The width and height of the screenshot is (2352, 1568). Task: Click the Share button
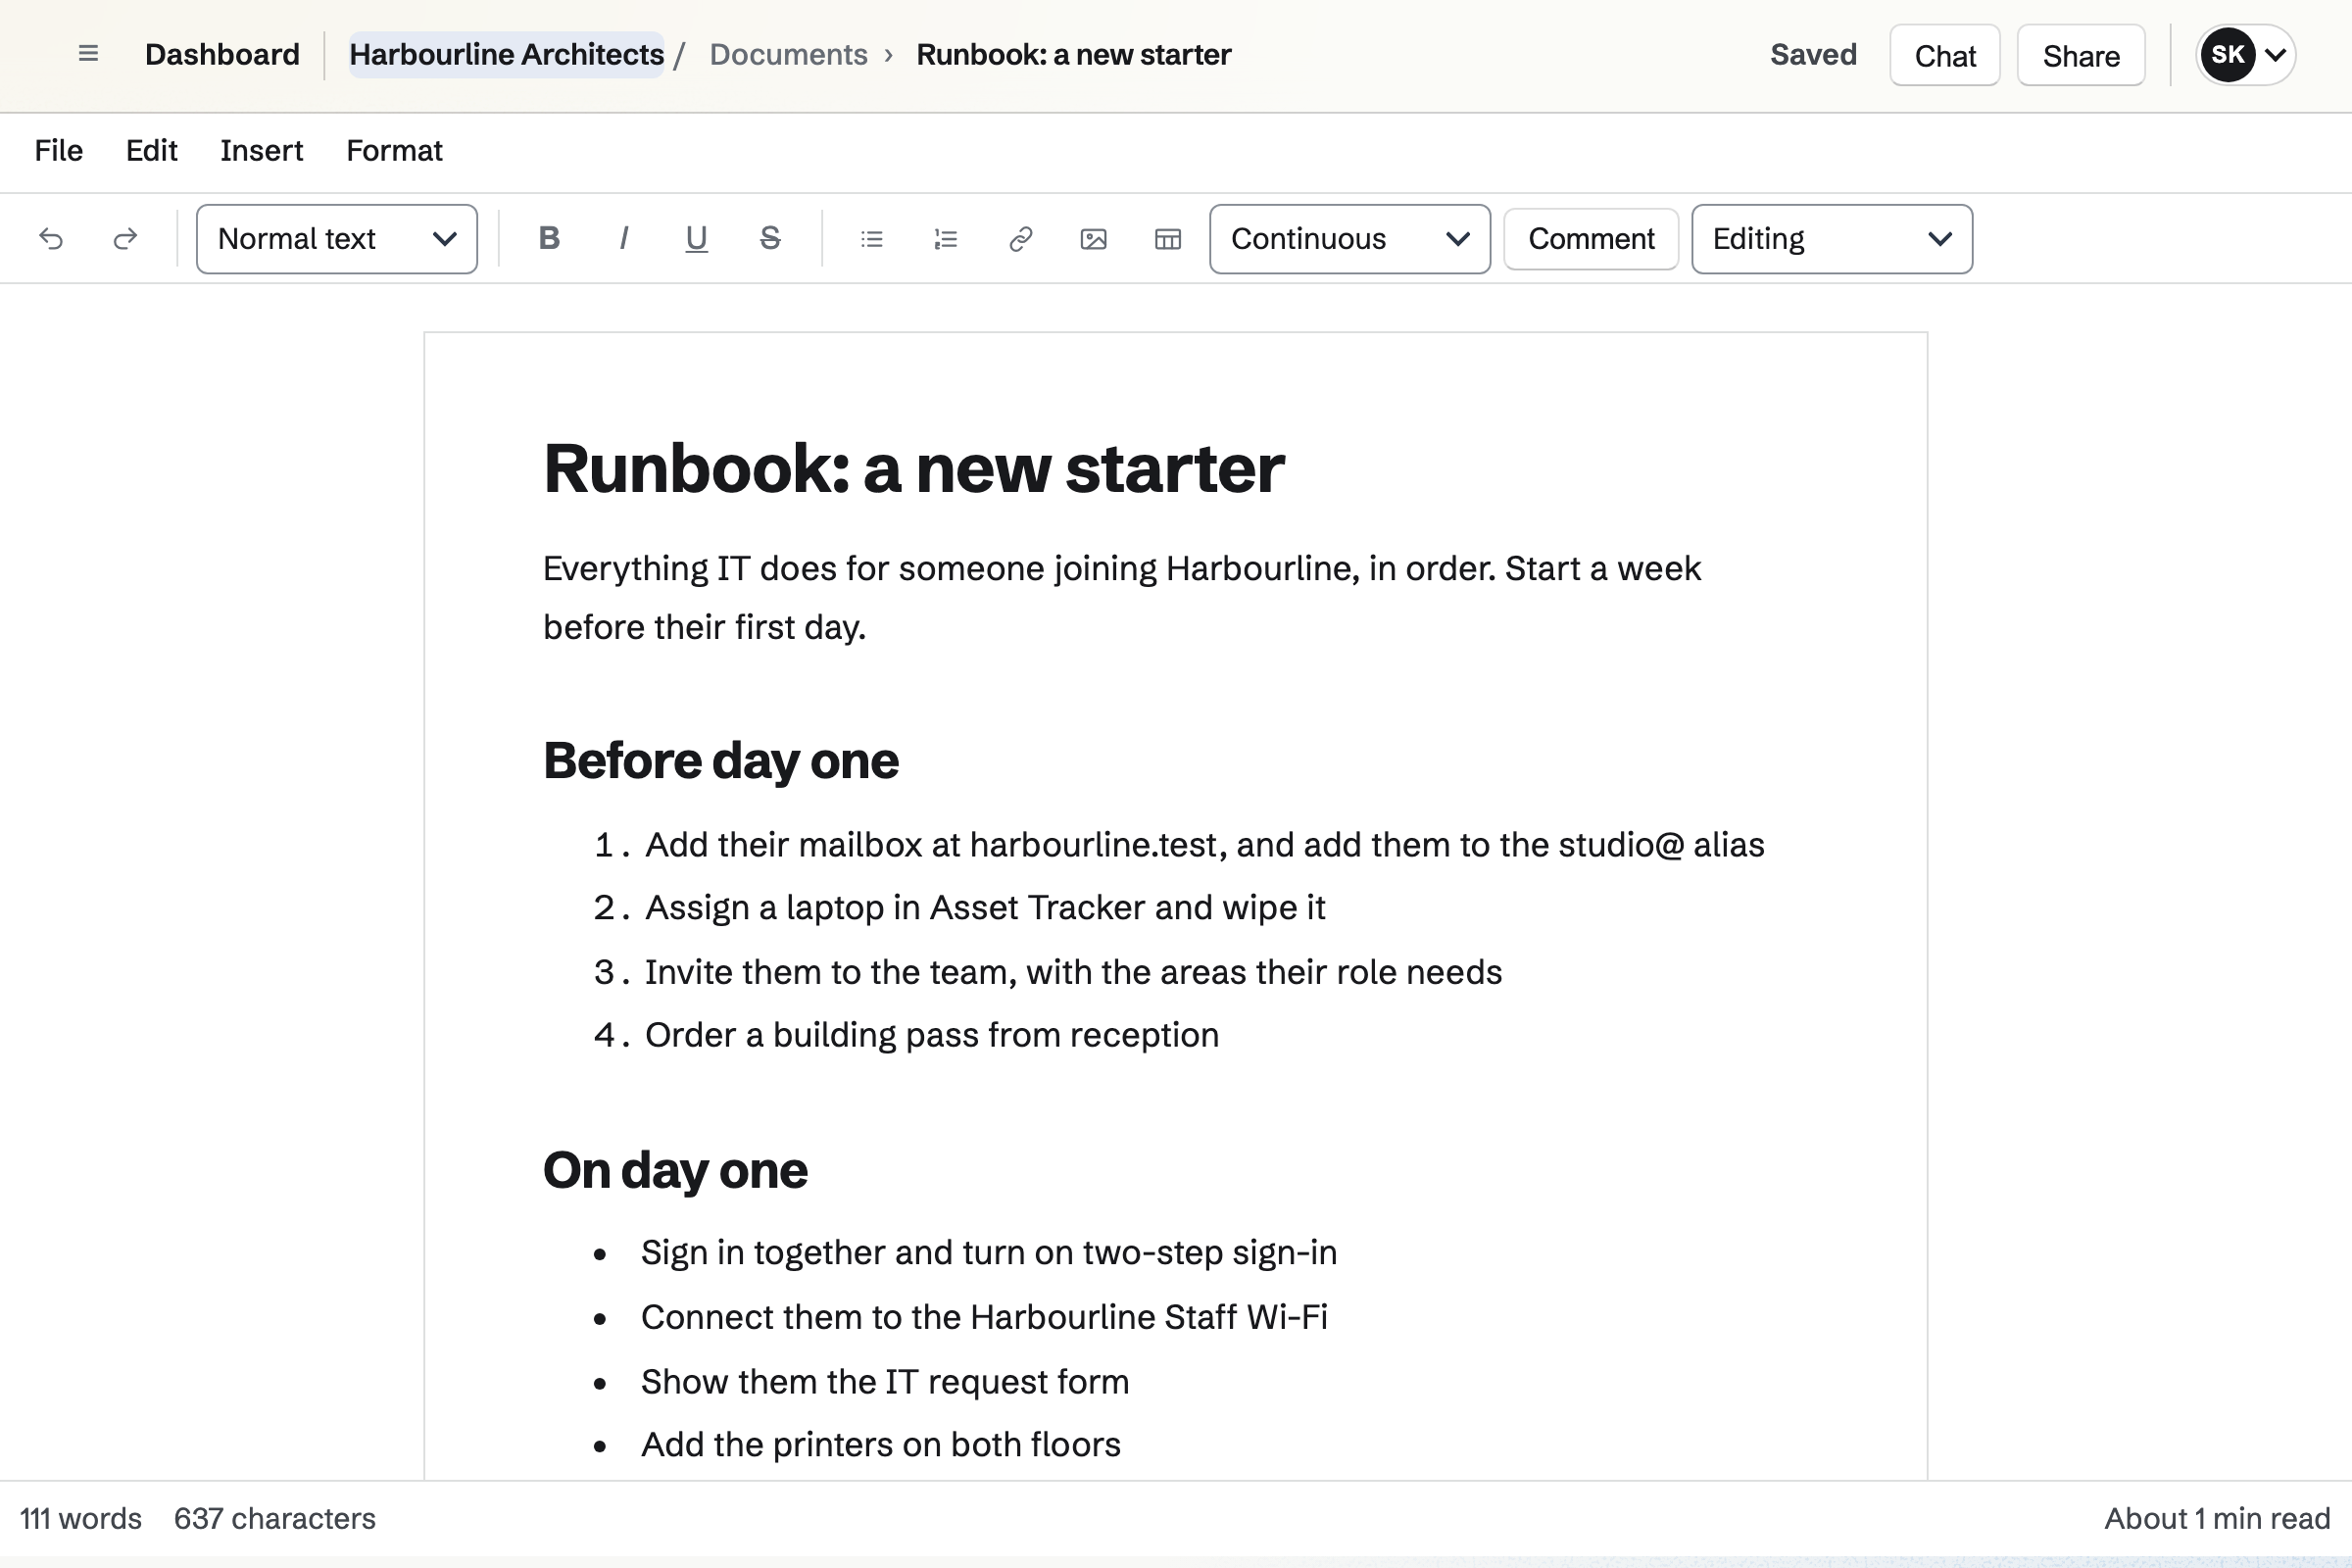tap(2081, 55)
